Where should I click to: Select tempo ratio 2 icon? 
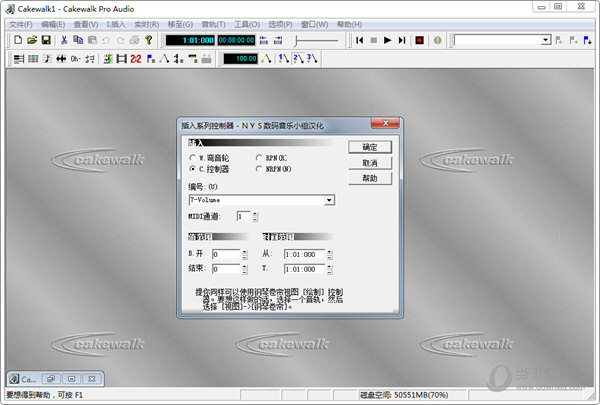click(x=298, y=59)
